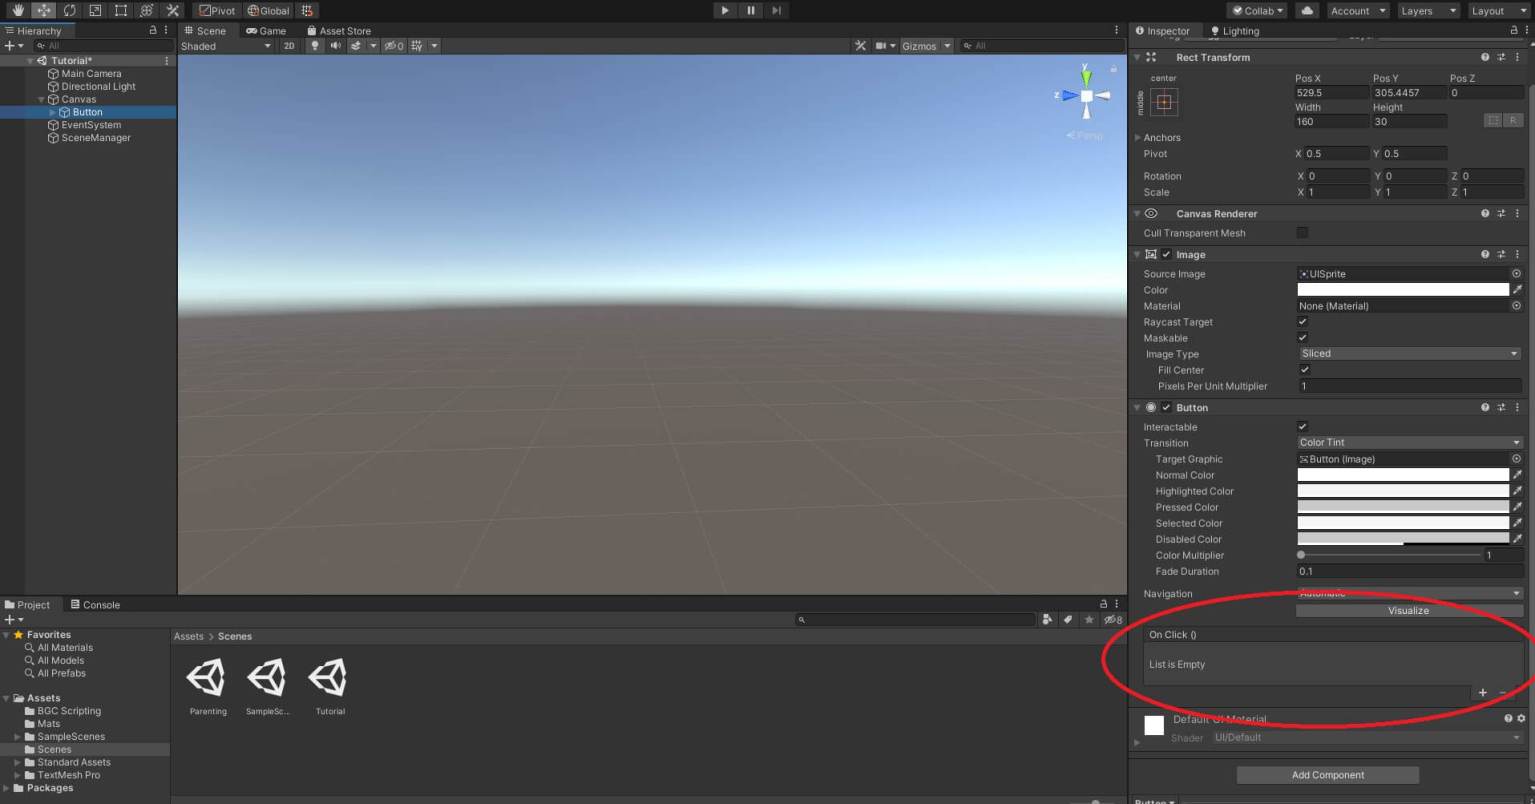Select the Hand tool in the toolbar
This screenshot has height=804, width=1535.
(18, 10)
